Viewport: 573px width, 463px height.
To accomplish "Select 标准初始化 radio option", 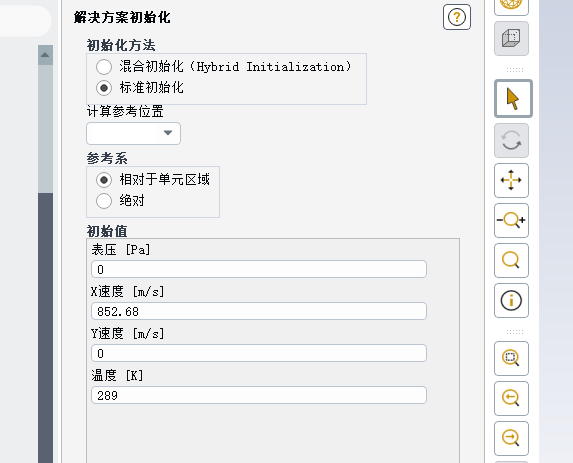I will pyautogui.click(x=104, y=88).
